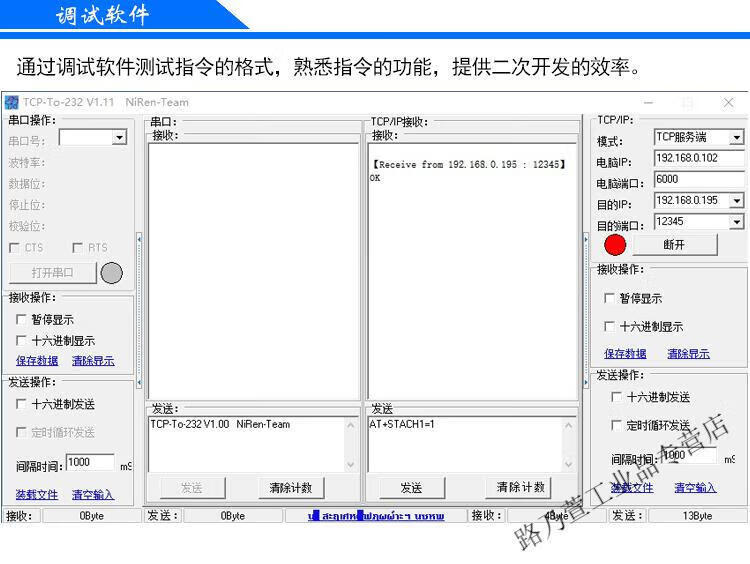Click up arrow of TCP/IP send scrollbar
This screenshot has height=564, width=750.
click(x=569, y=425)
